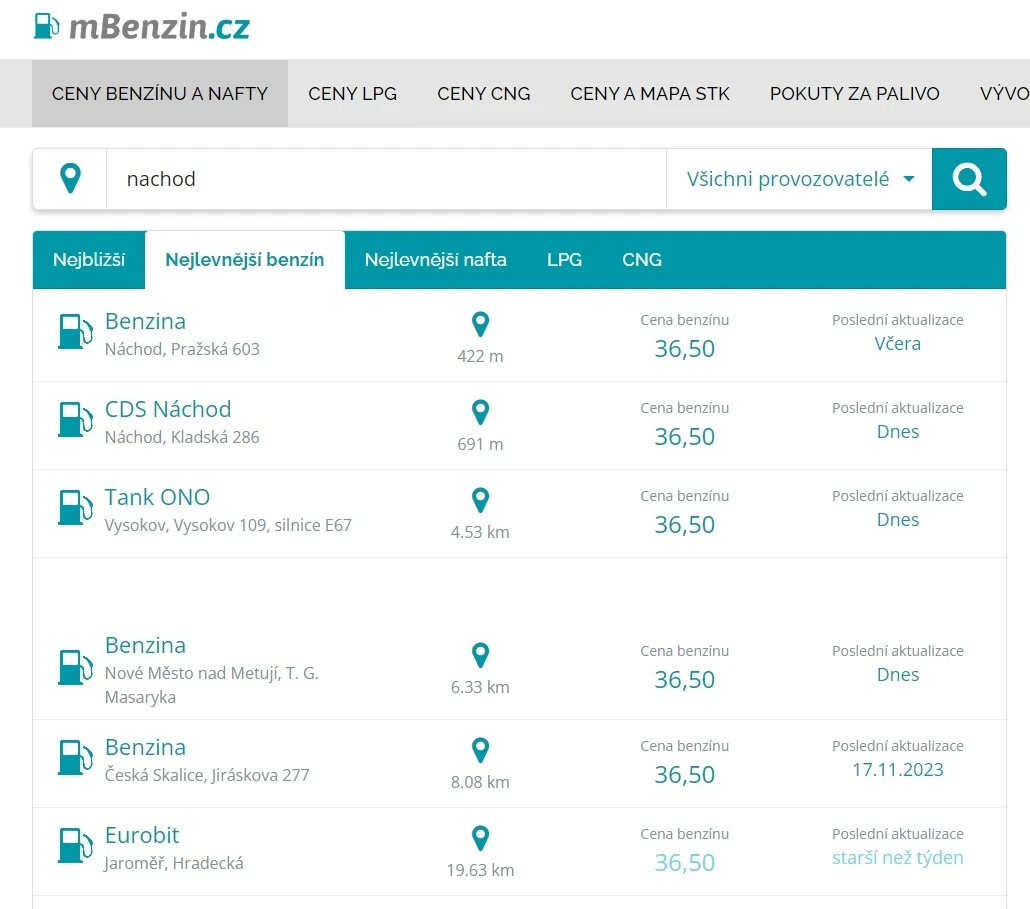Expand the Všichni provozovatelé dropdown
Image resolution: width=1030 pixels, height=909 pixels.
pos(799,179)
